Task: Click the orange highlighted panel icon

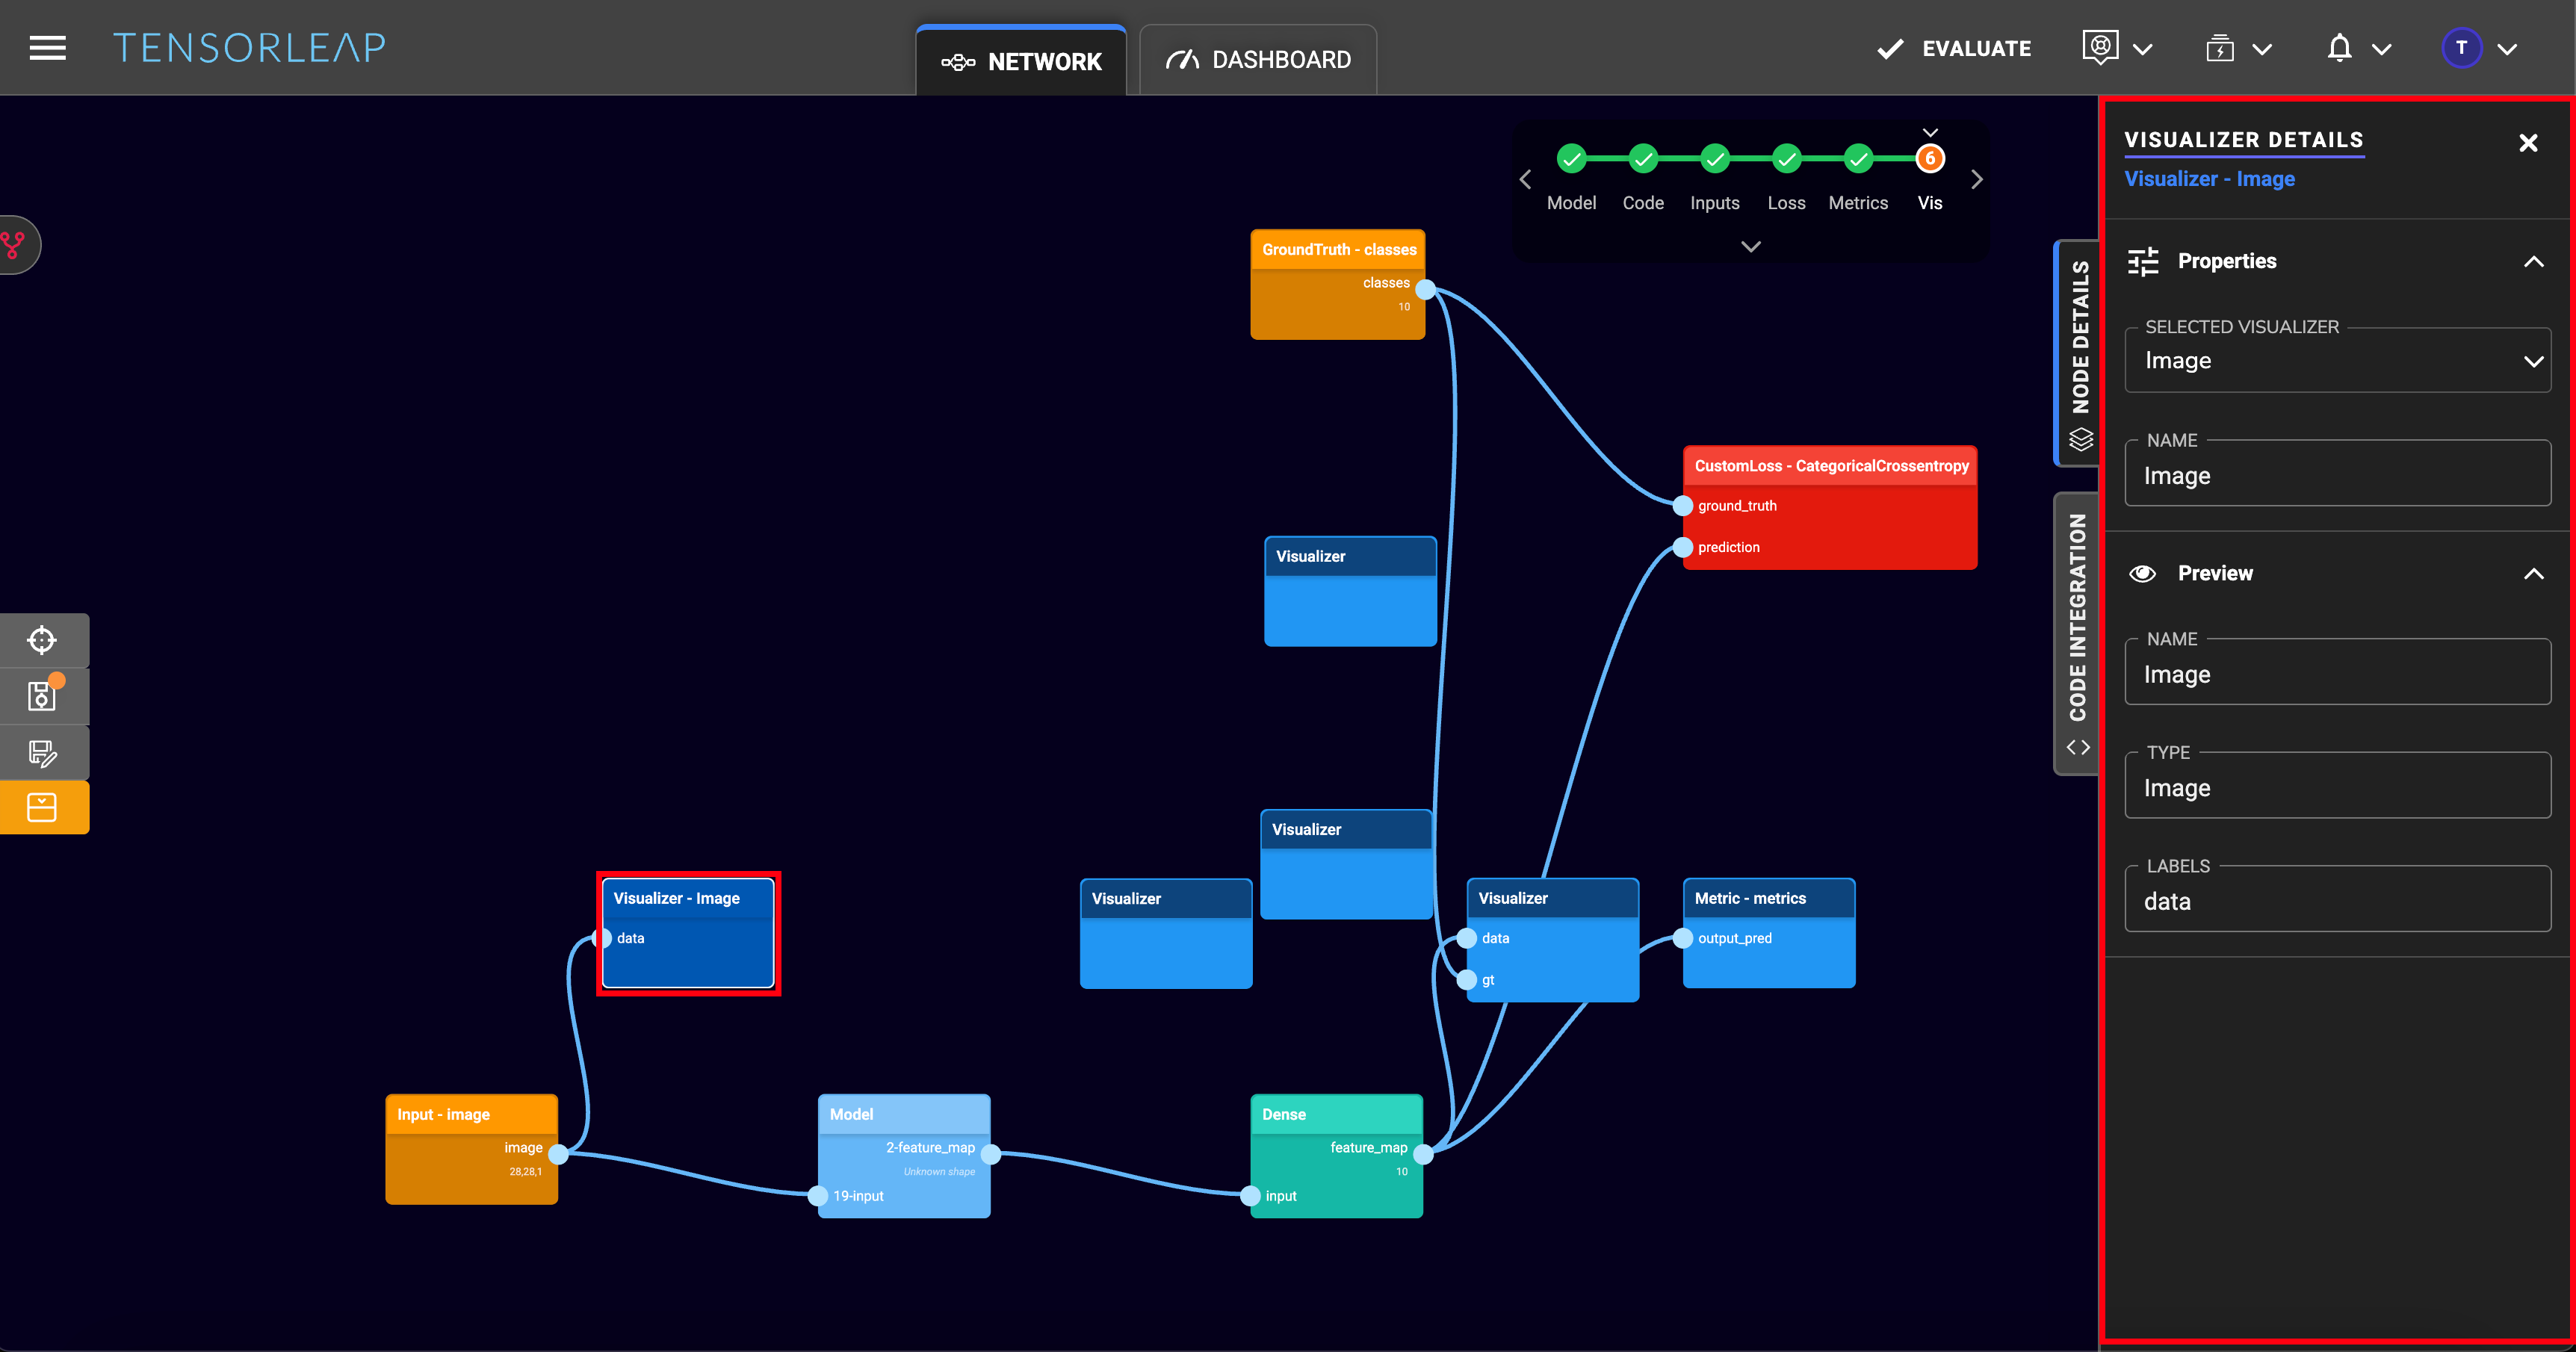Action: point(42,808)
